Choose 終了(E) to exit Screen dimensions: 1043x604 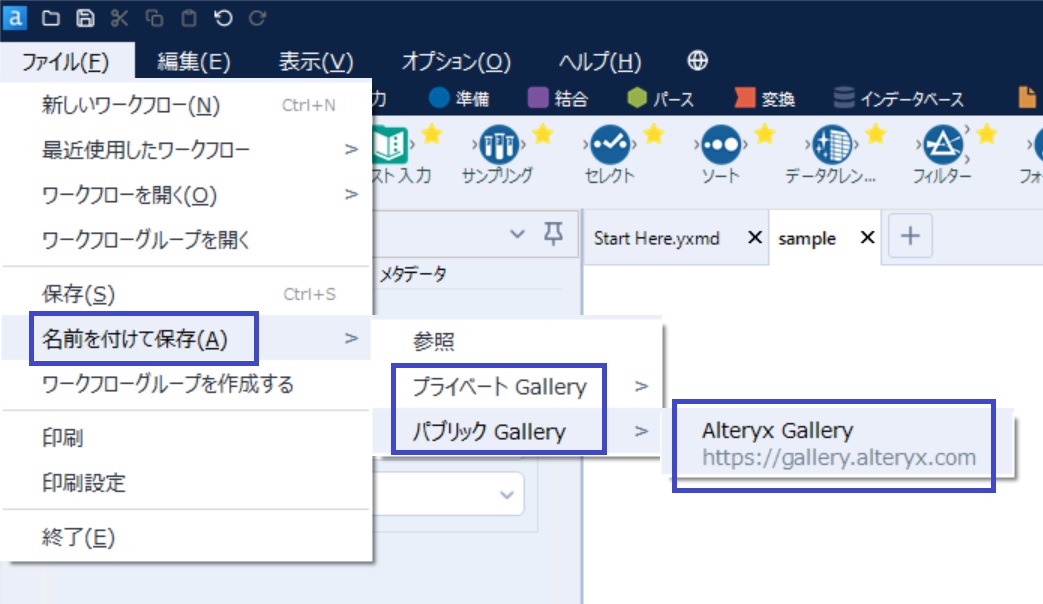186,537
